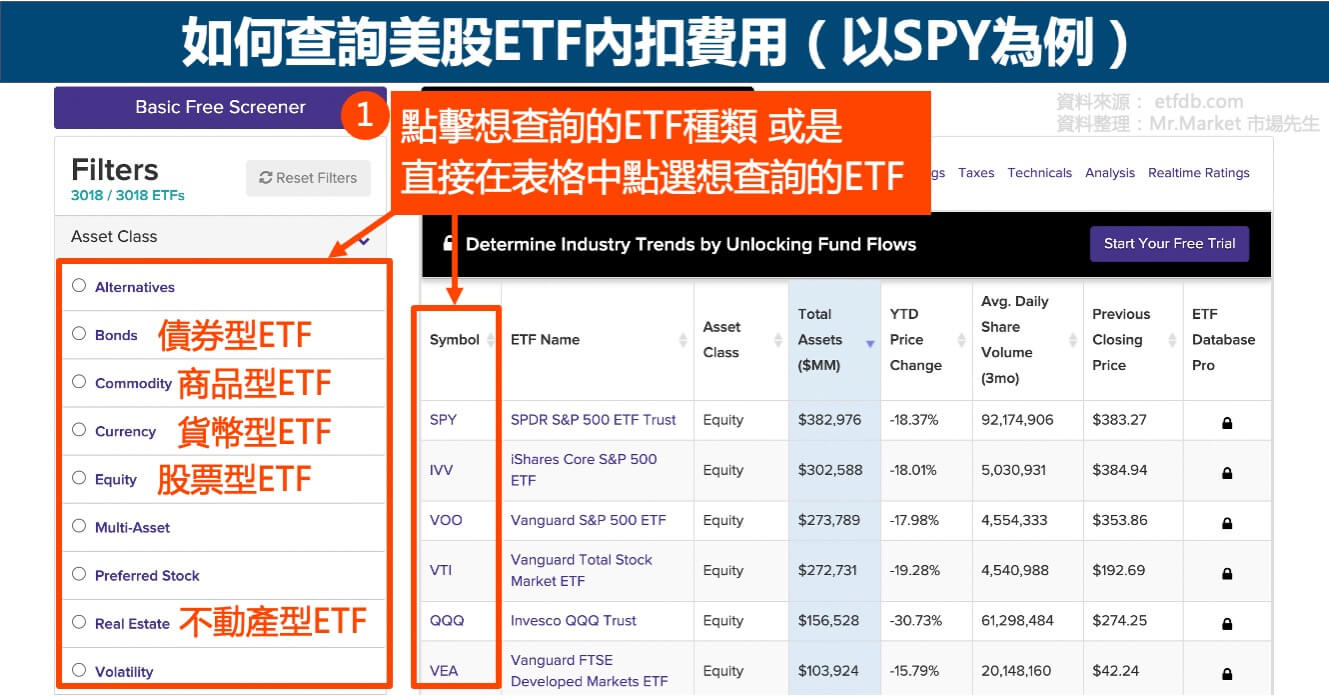Click IVV total assets $302,588
The width and height of the screenshot is (1329, 696).
(x=830, y=470)
